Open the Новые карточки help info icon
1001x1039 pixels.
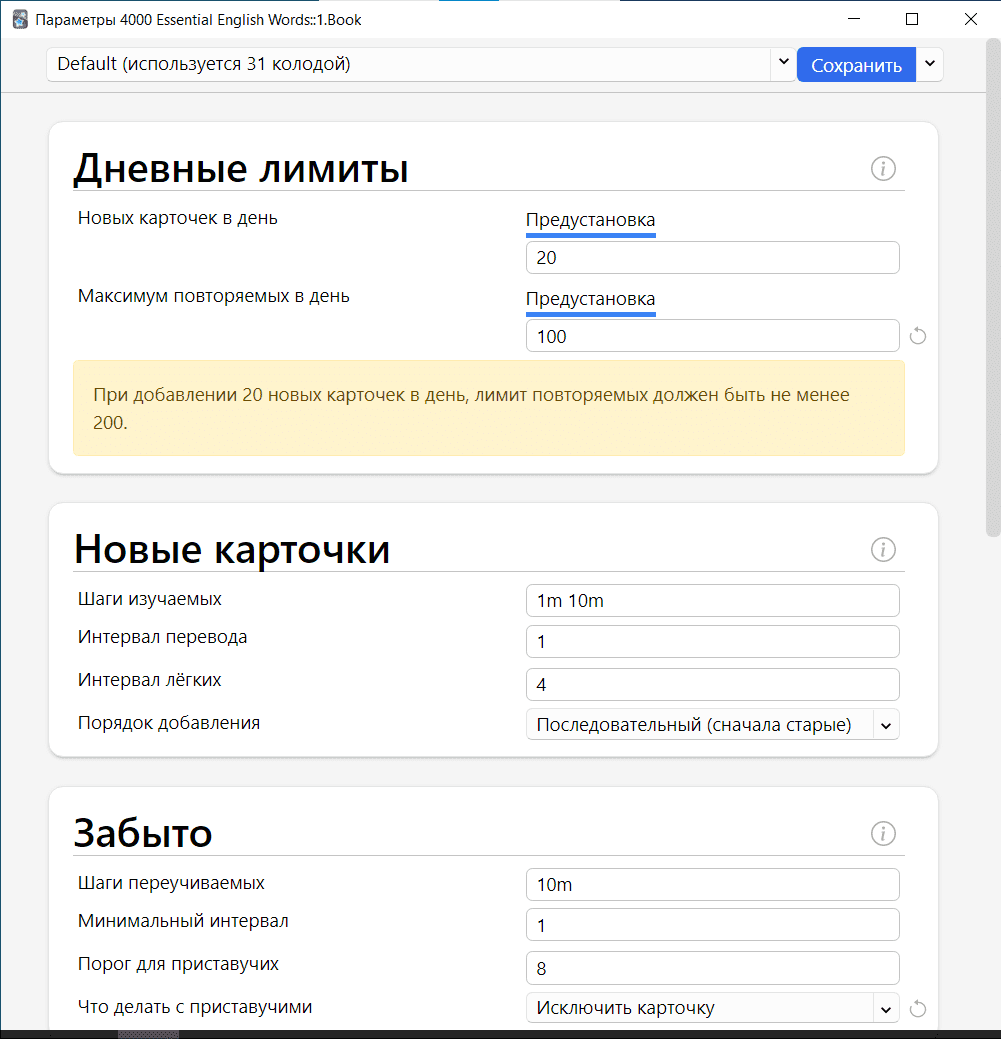pyautogui.click(x=883, y=549)
